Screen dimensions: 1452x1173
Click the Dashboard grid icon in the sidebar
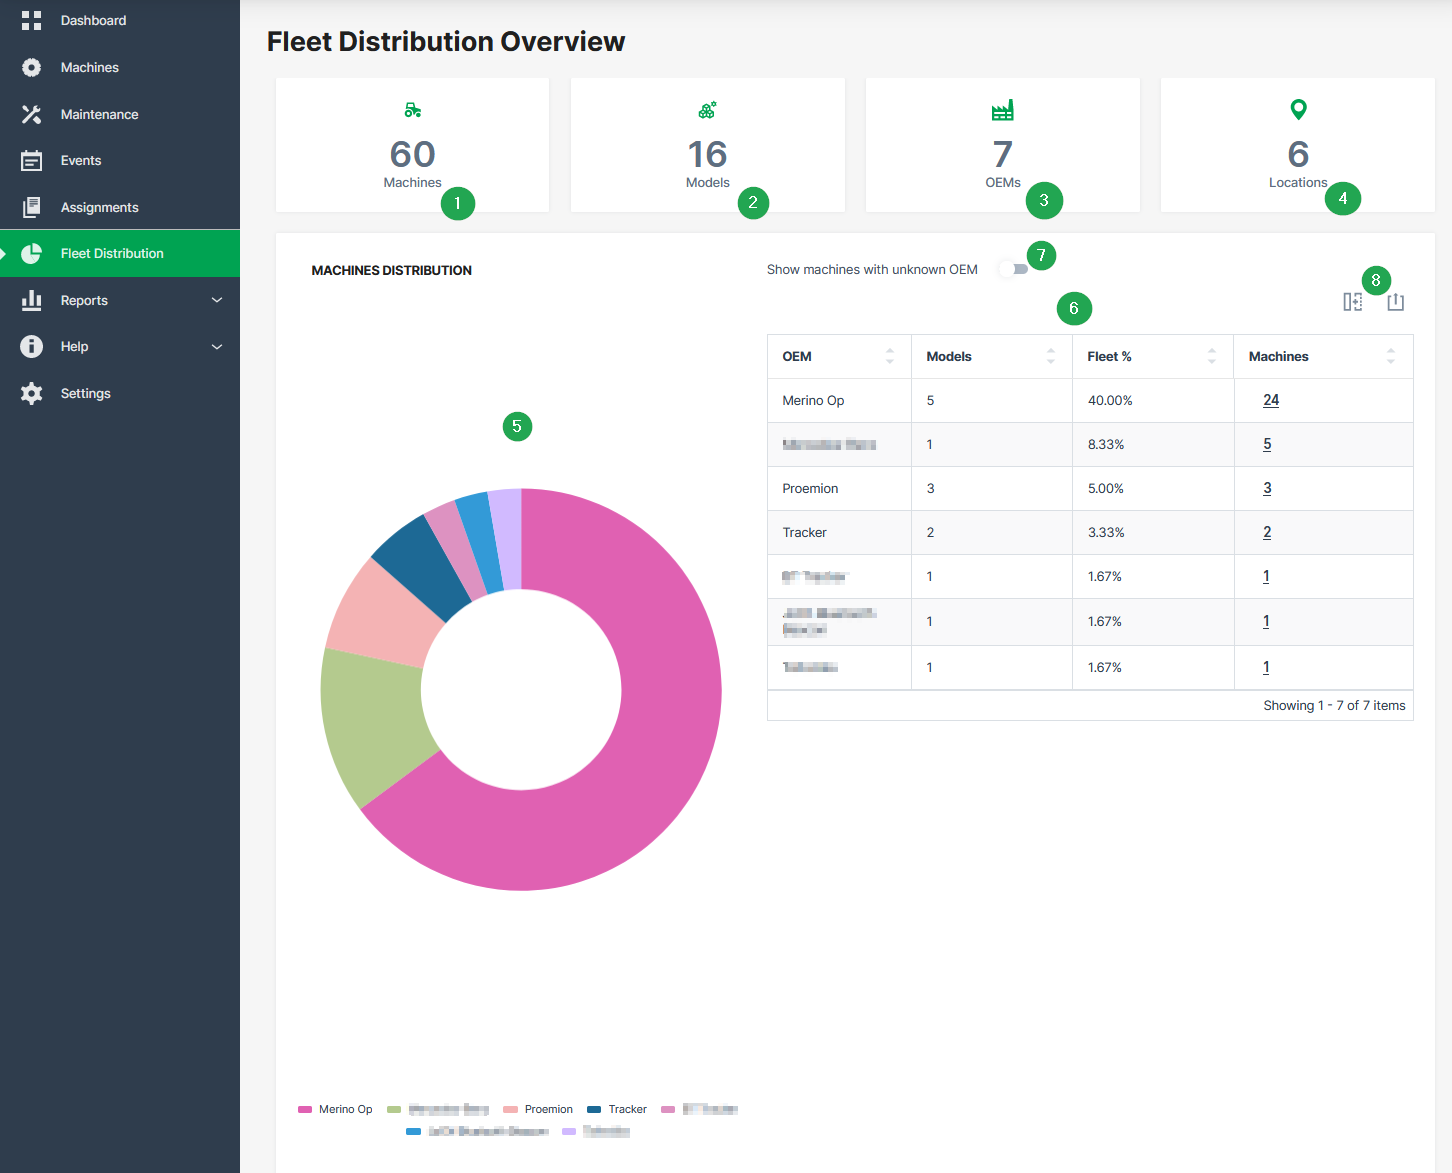31,21
